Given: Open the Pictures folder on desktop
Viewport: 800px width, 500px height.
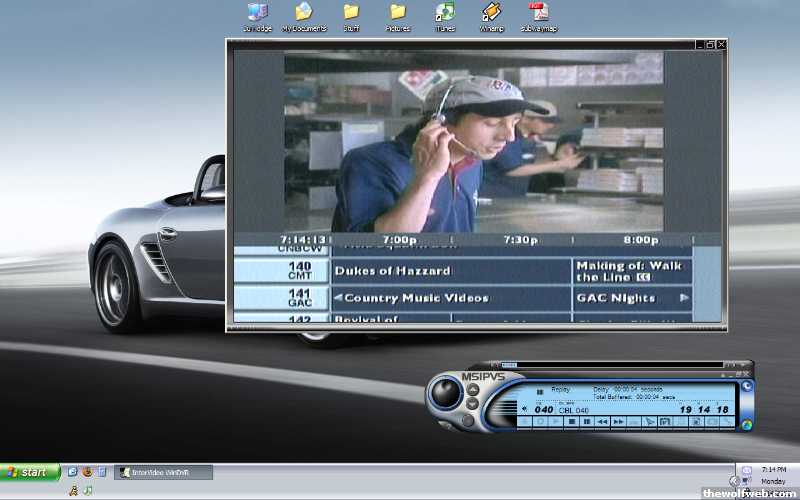Looking at the screenshot, I should 398,12.
